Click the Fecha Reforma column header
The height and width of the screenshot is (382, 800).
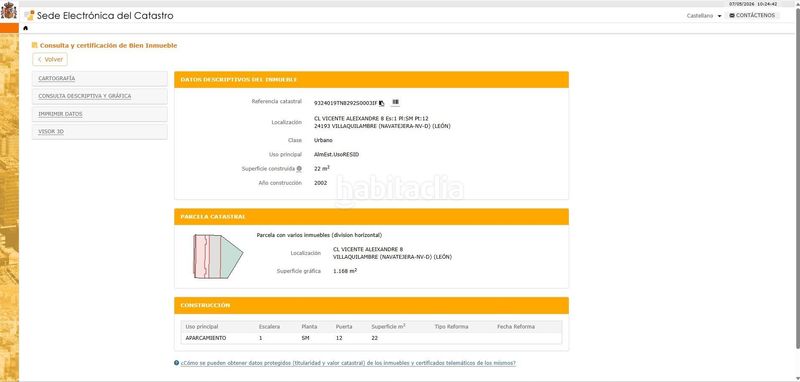(516, 326)
